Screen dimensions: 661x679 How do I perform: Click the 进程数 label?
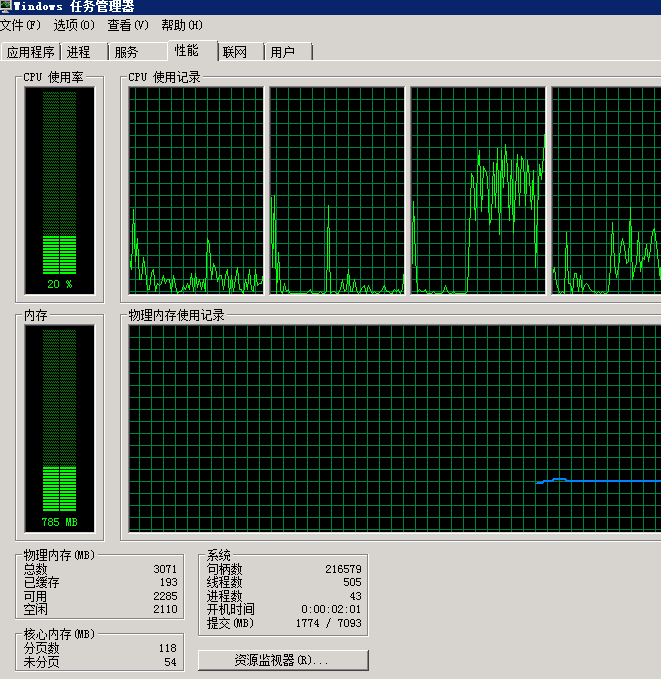point(224,596)
